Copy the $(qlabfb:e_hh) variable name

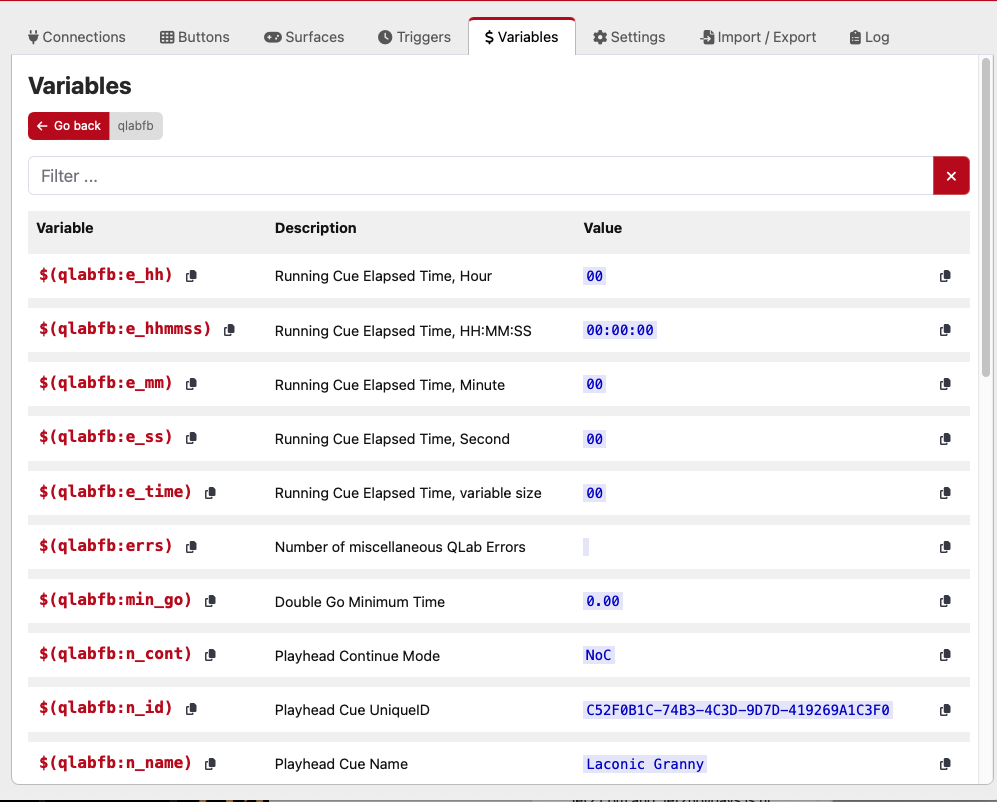point(191,276)
